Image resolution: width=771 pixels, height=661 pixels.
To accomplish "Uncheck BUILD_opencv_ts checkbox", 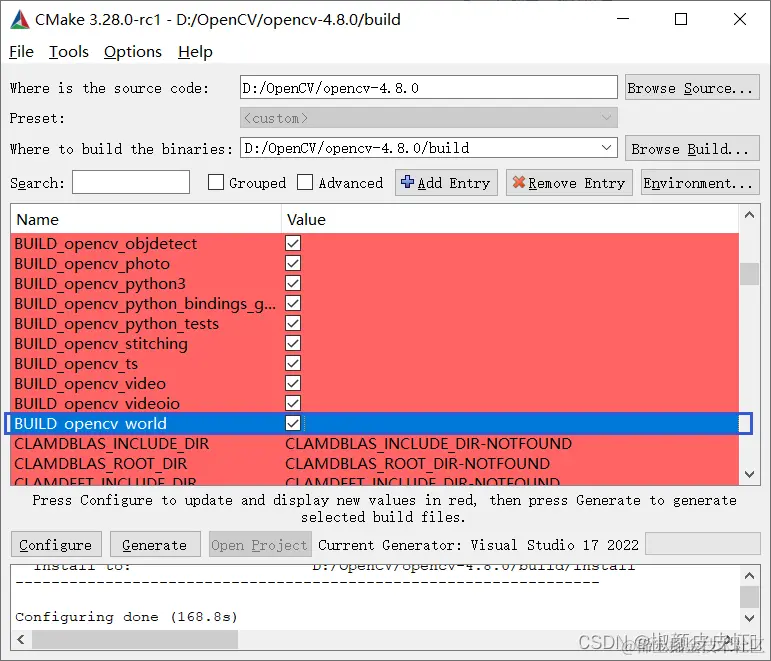I will click(293, 363).
